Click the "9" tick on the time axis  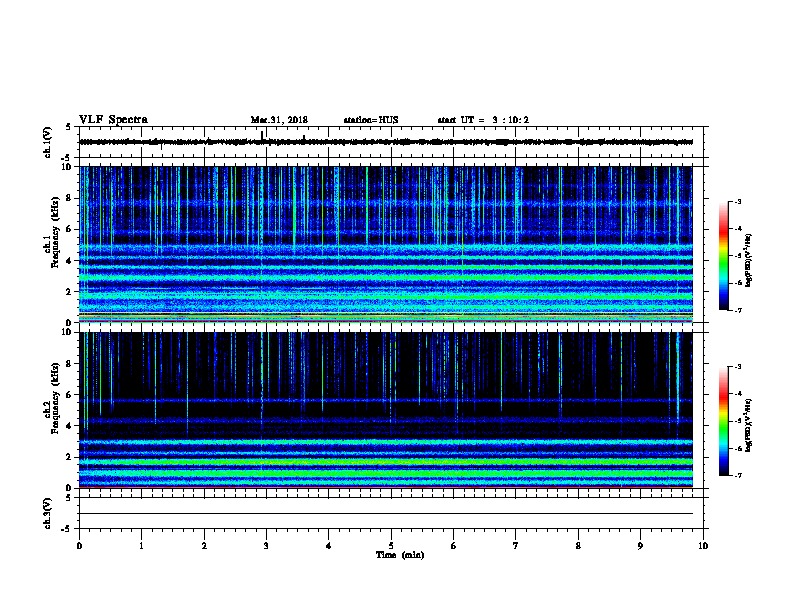tap(640, 546)
